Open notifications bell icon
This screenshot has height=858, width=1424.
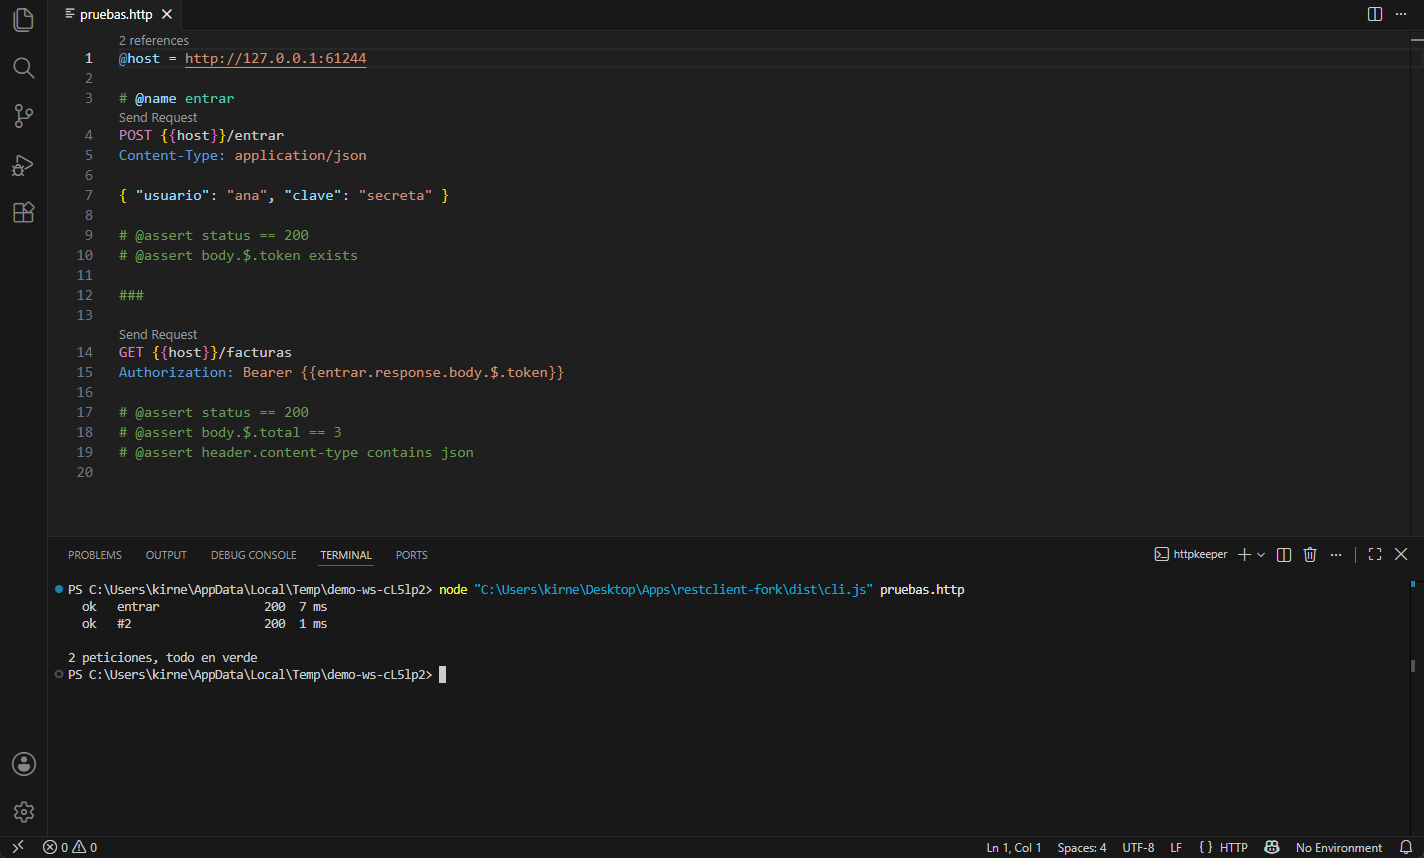1405,847
